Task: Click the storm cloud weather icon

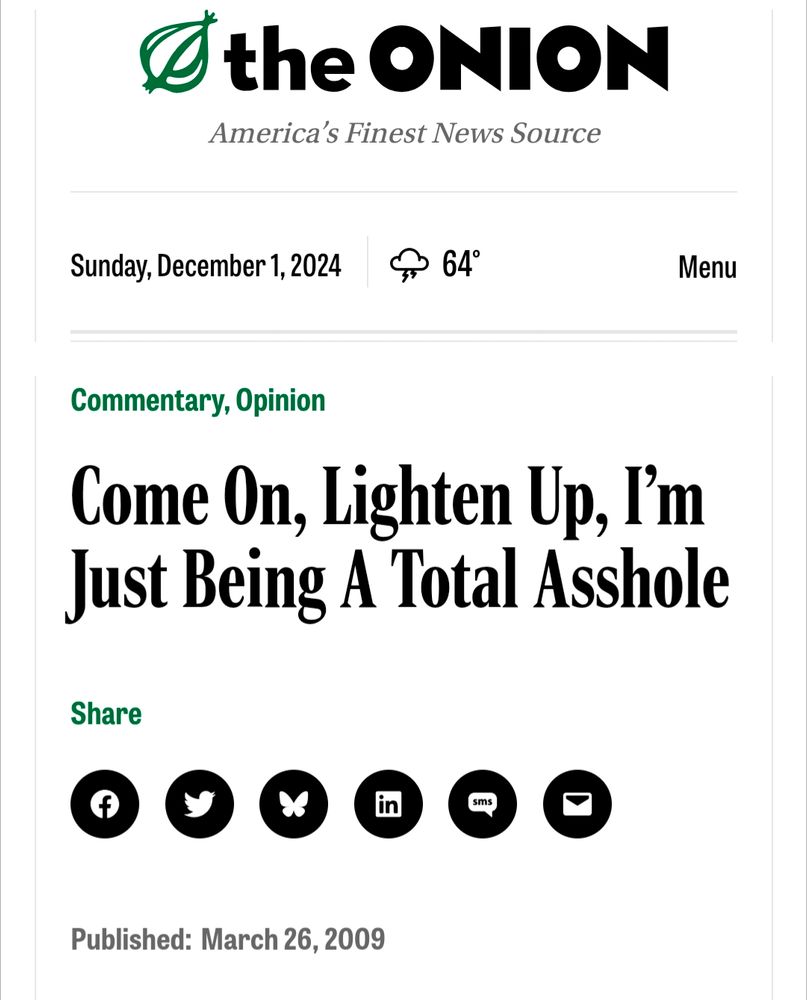Action: pos(409,266)
